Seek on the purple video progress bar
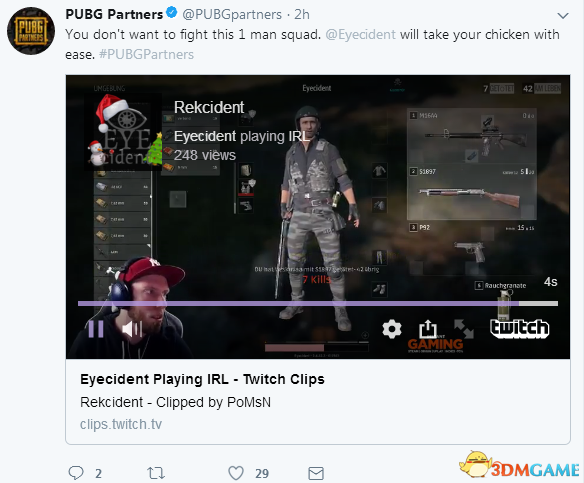Image resolution: width=584 pixels, height=483 pixels. click(318, 304)
